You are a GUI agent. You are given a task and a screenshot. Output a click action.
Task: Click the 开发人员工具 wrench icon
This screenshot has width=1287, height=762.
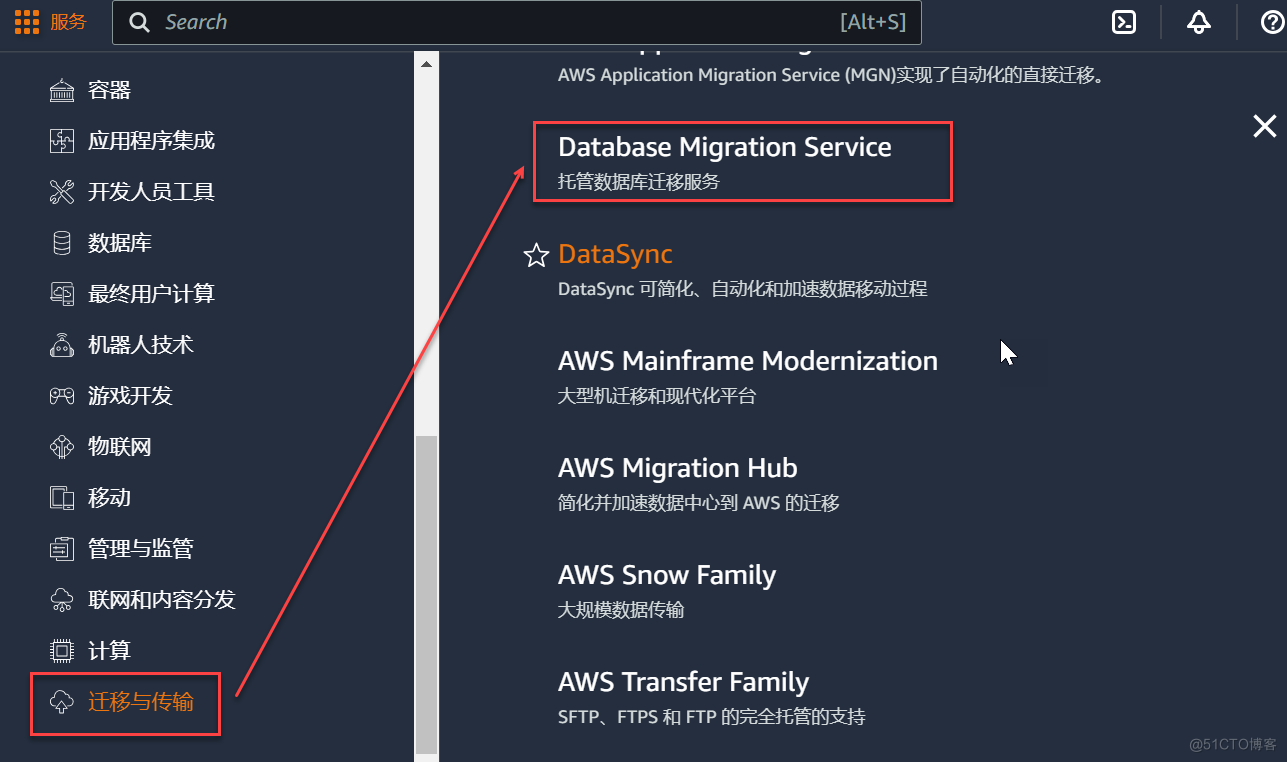point(62,192)
